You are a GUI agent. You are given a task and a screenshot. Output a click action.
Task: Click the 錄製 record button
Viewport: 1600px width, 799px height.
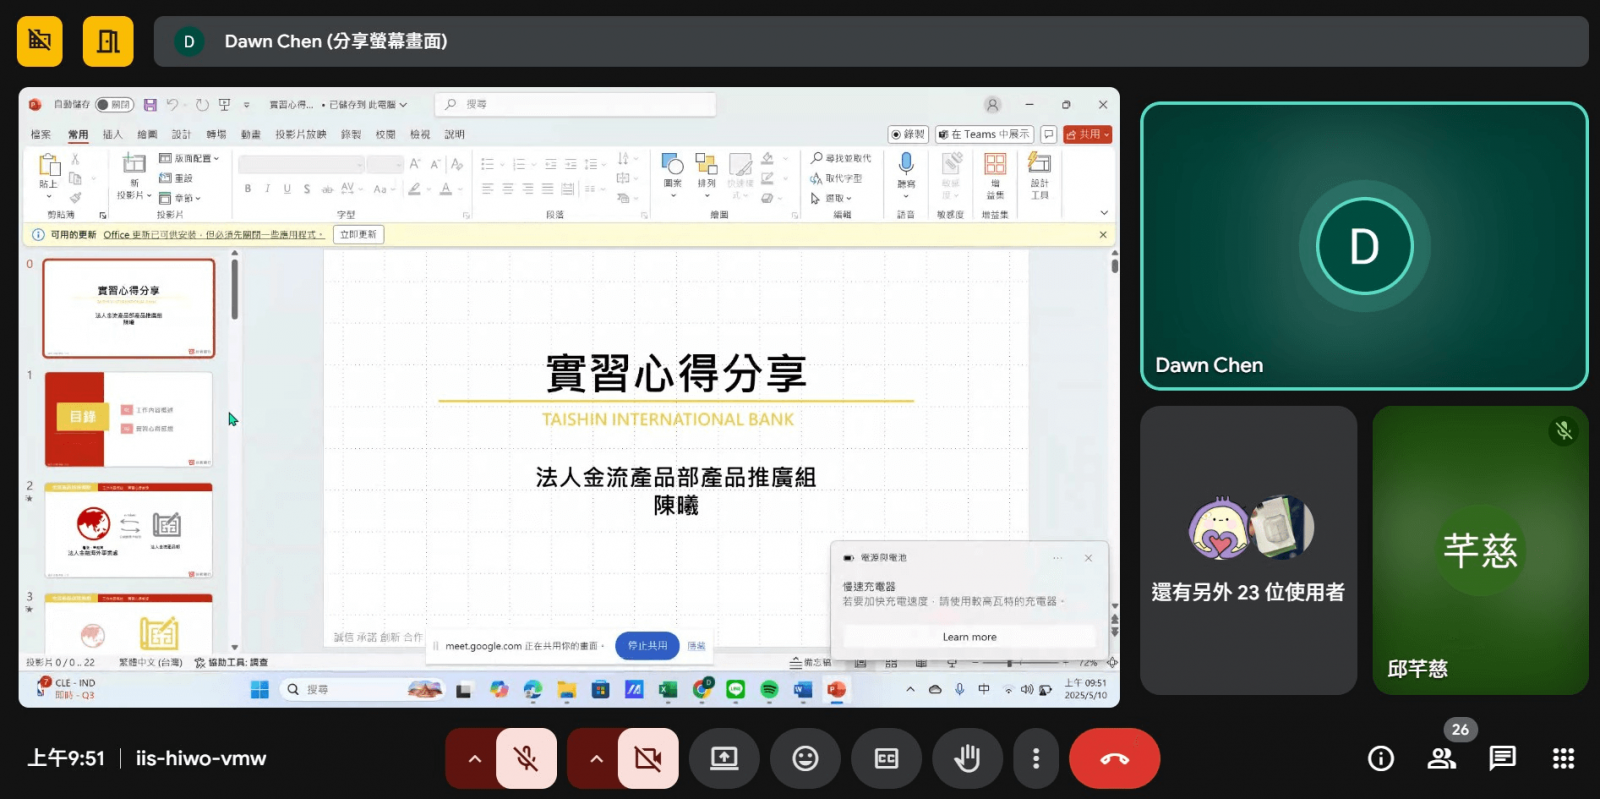[908, 134]
